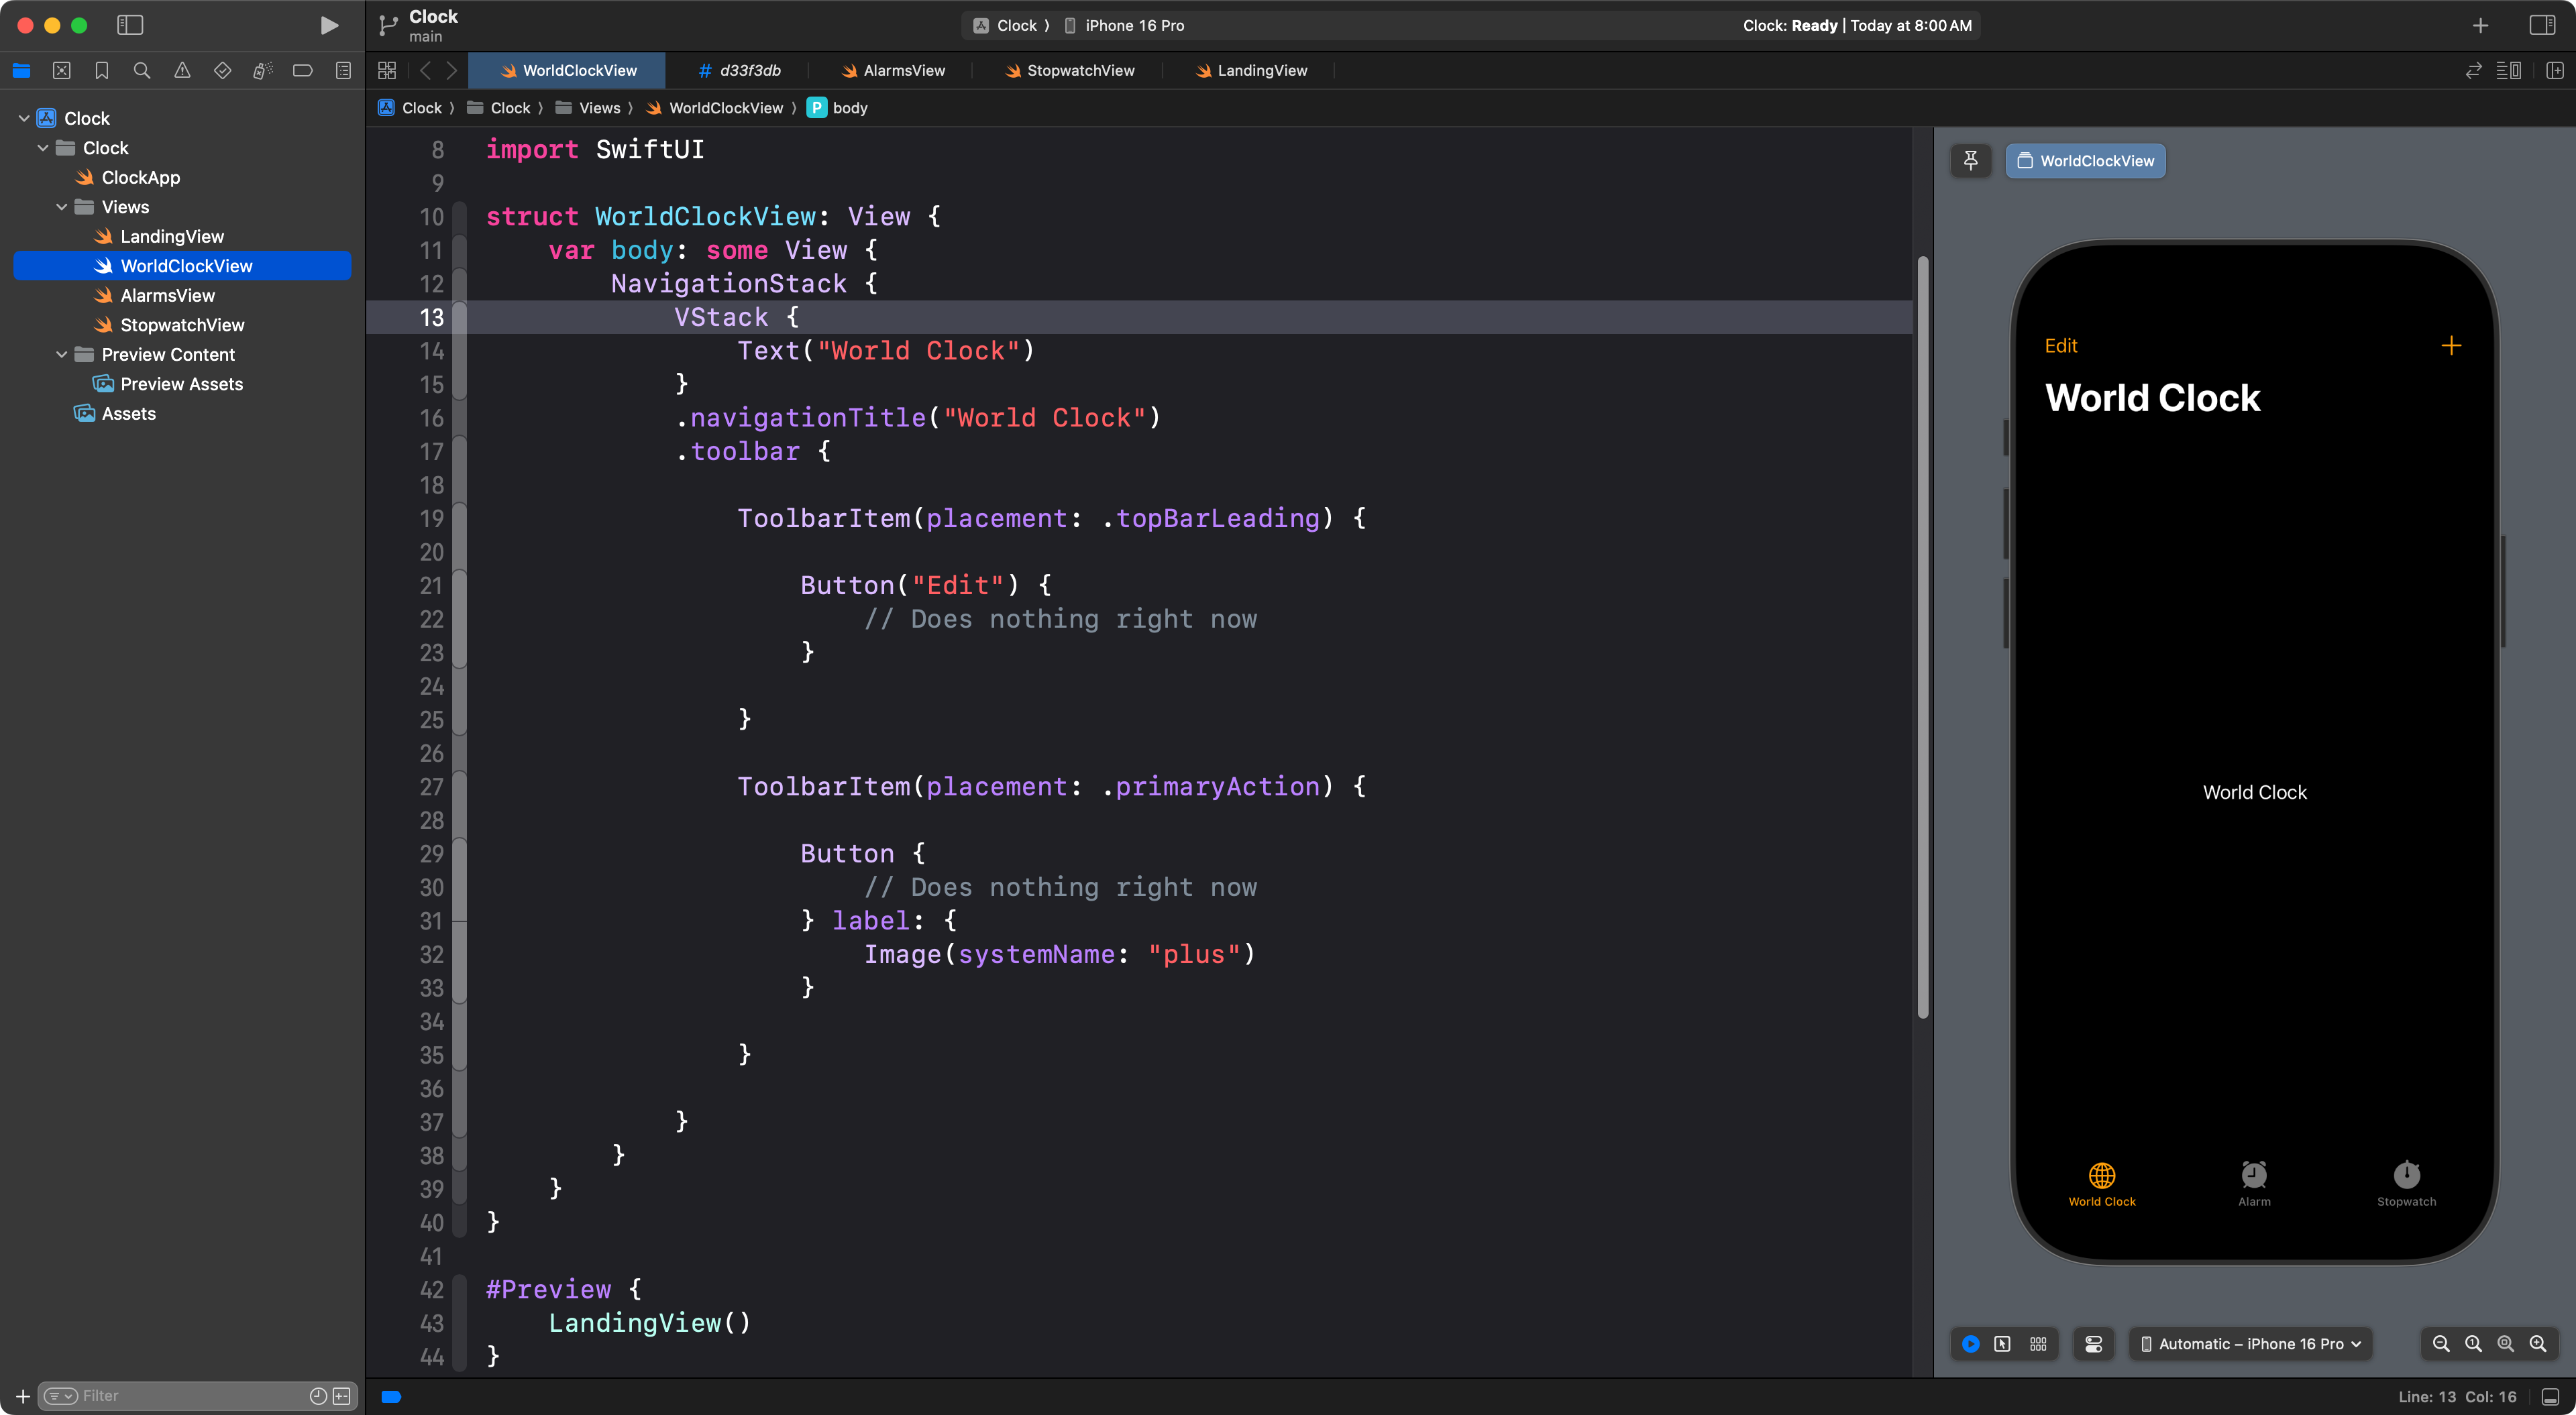Open the Source Control navigator icon
The height and width of the screenshot is (1415, 2576).
click(x=61, y=70)
